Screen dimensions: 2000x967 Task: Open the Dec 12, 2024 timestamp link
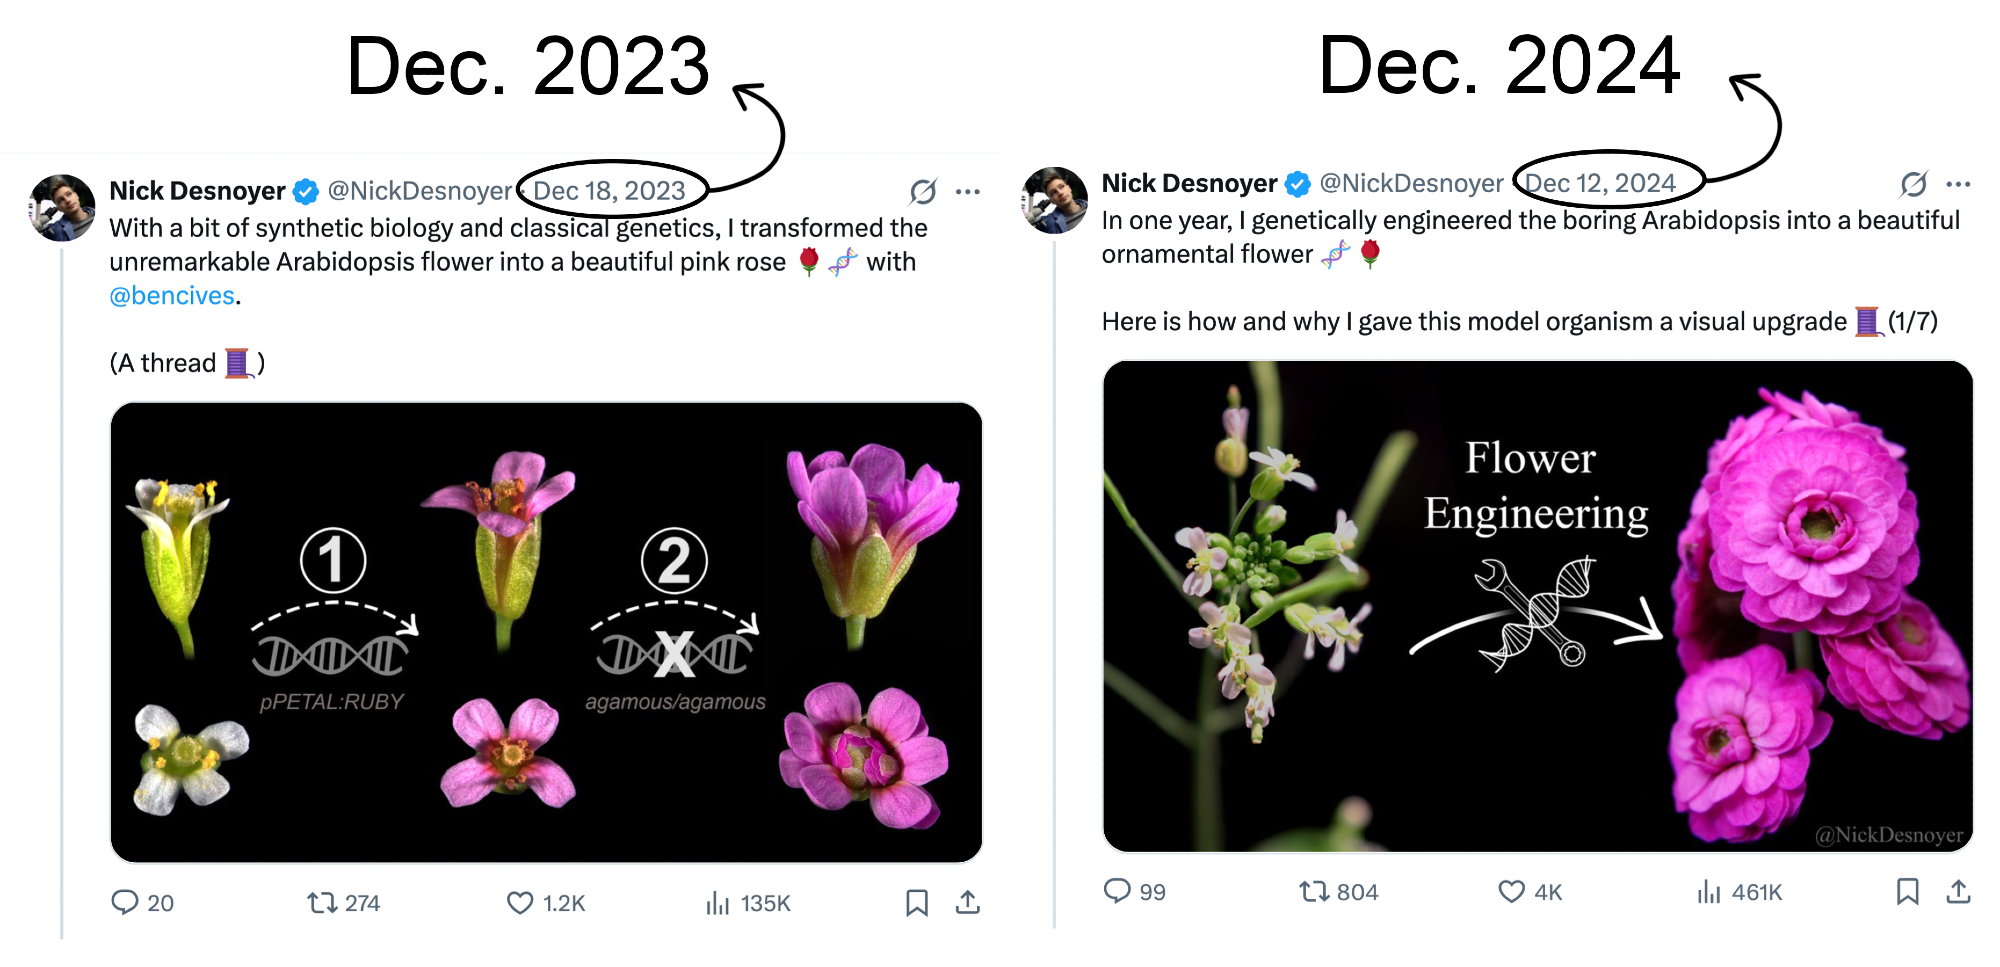point(1600,184)
